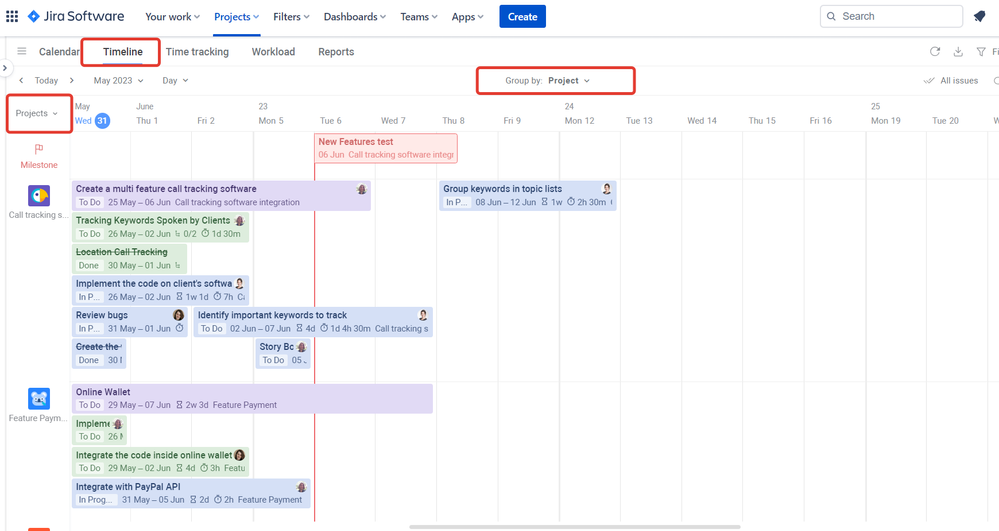Image resolution: width=999 pixels, height=531 pixels.
Task: Click avatar on Create a multi feature task
Action: 362,189
